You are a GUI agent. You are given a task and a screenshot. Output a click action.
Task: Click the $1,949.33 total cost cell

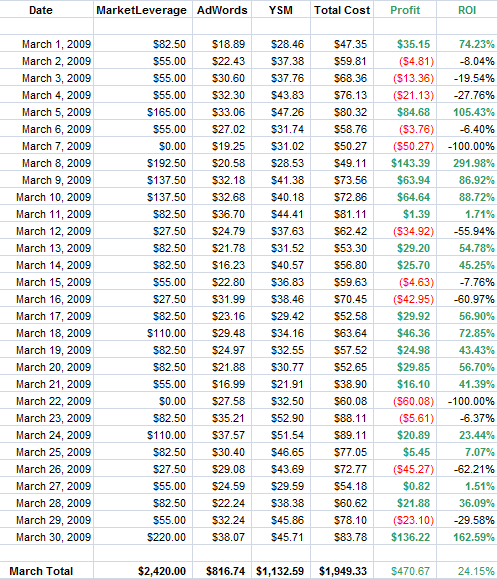tap(342, 571)
